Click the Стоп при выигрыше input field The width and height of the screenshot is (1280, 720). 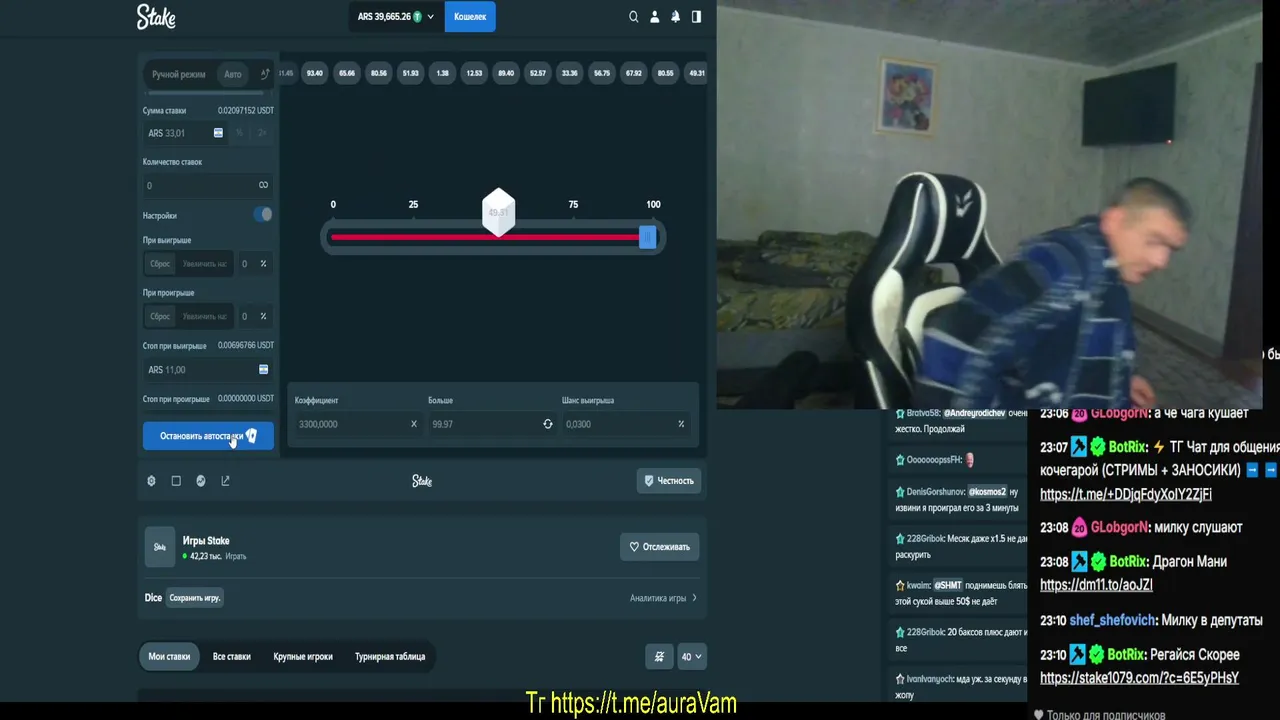coord(208,369)
